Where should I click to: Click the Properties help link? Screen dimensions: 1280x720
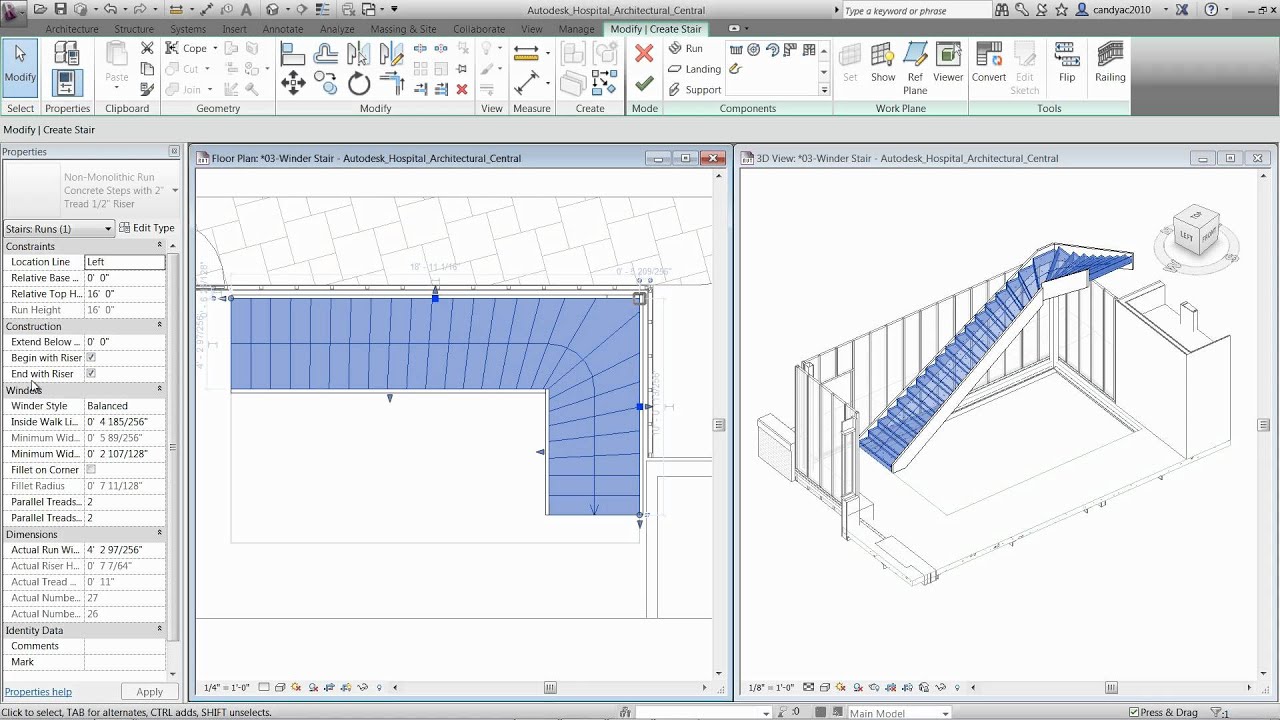38,692
